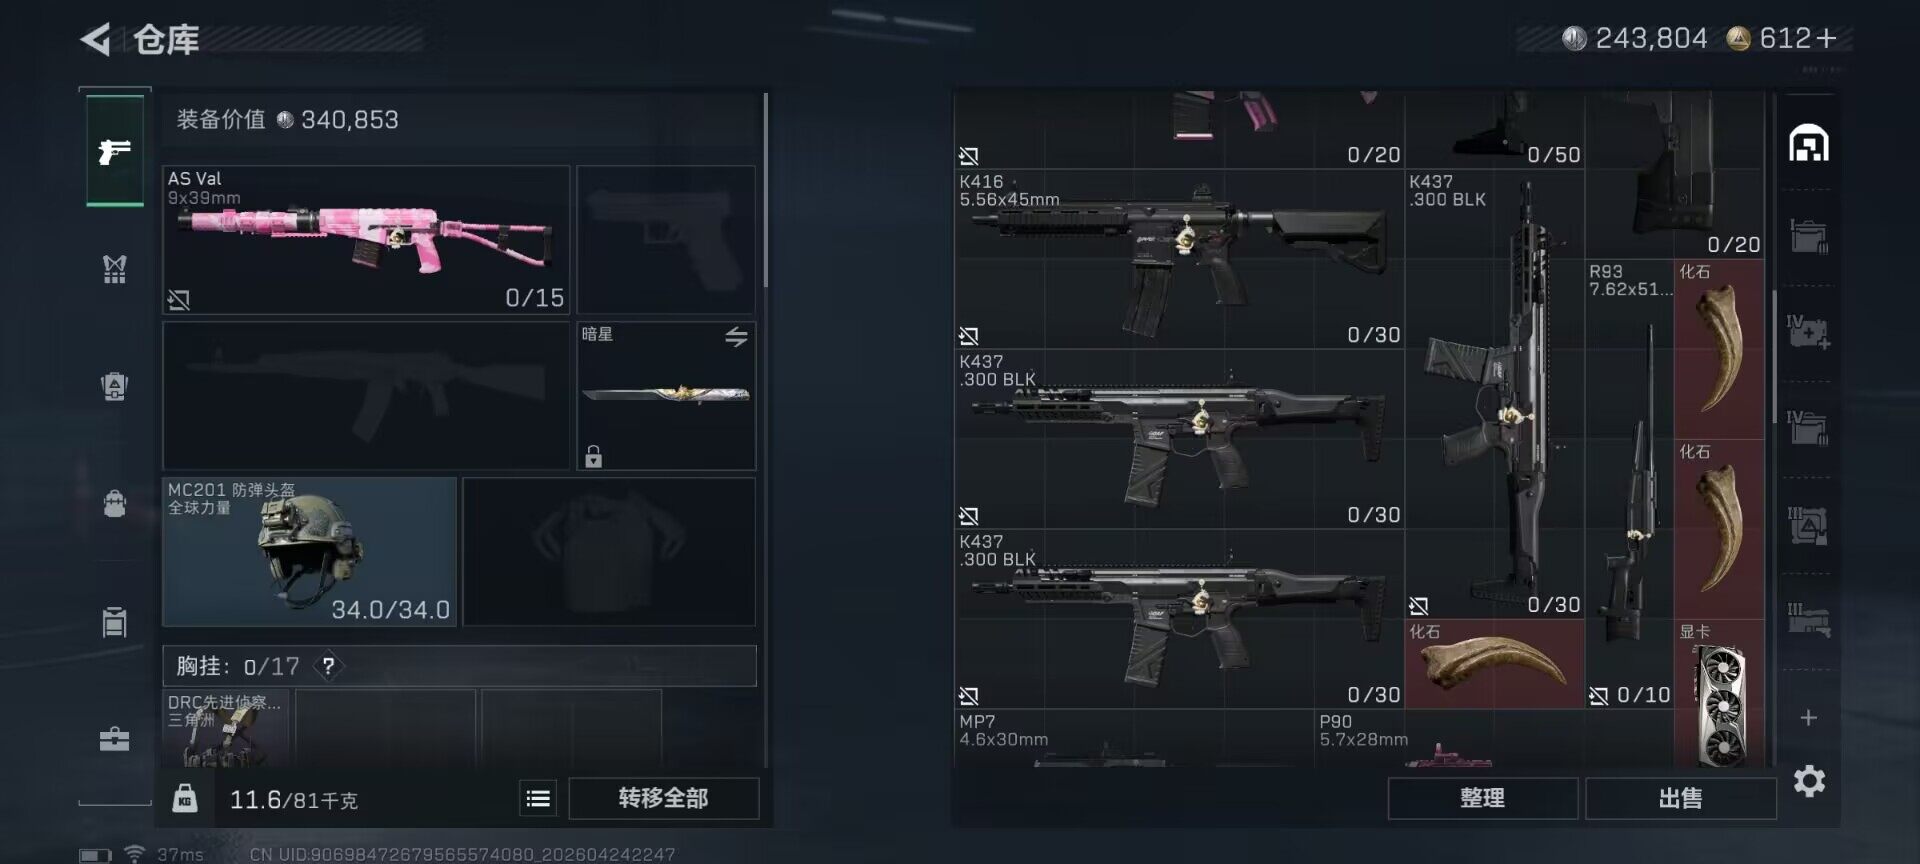
Task: Open the tactical vest sidebar category
Action: 115,268
